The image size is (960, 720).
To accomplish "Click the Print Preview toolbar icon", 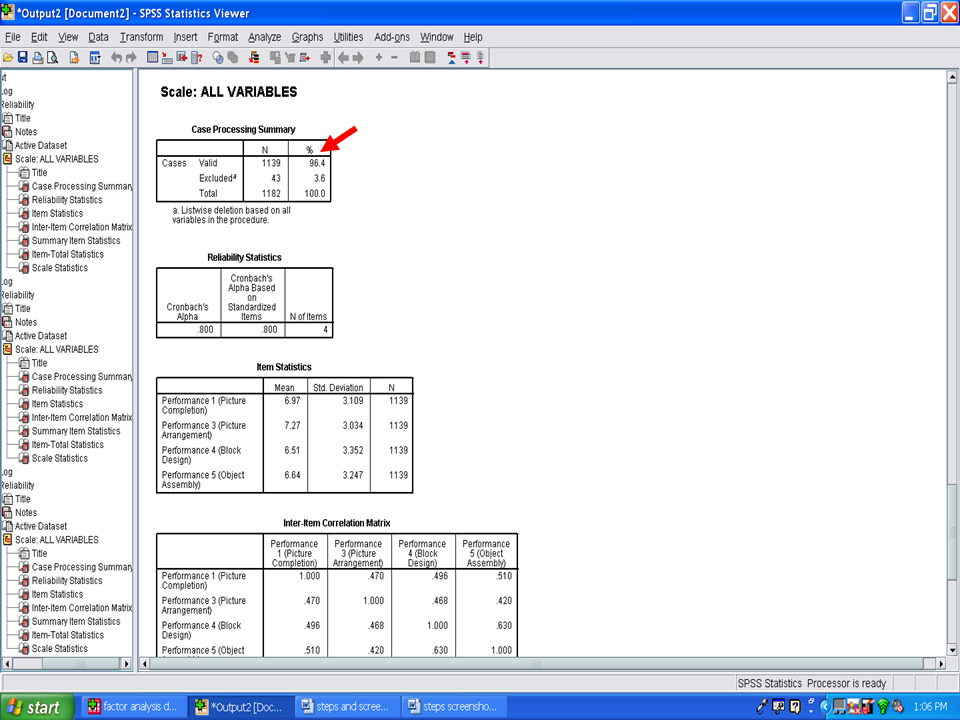I will (x=52, y=58).
